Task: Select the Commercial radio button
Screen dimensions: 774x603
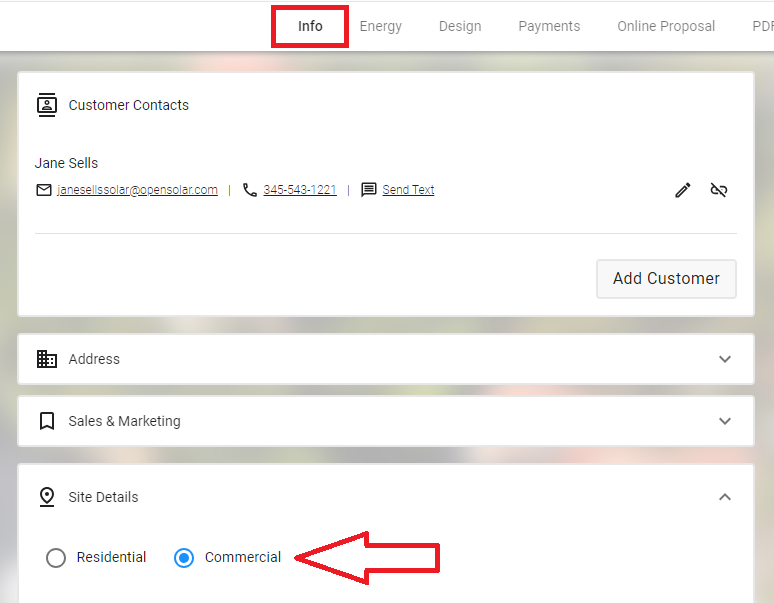Action: point(184,558)
